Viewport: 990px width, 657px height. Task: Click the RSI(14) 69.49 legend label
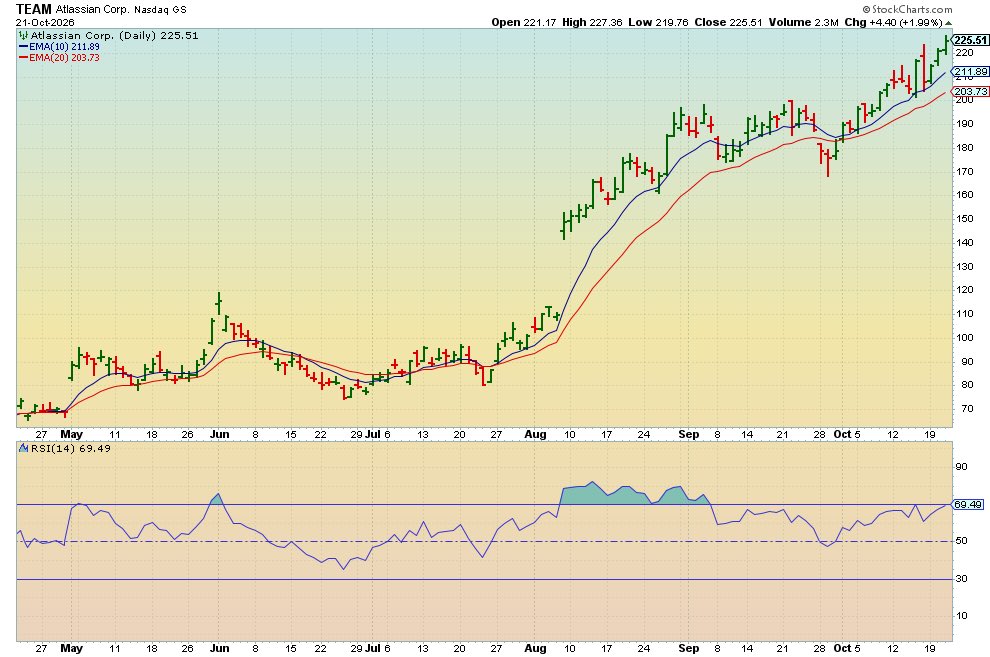(71, 448)
